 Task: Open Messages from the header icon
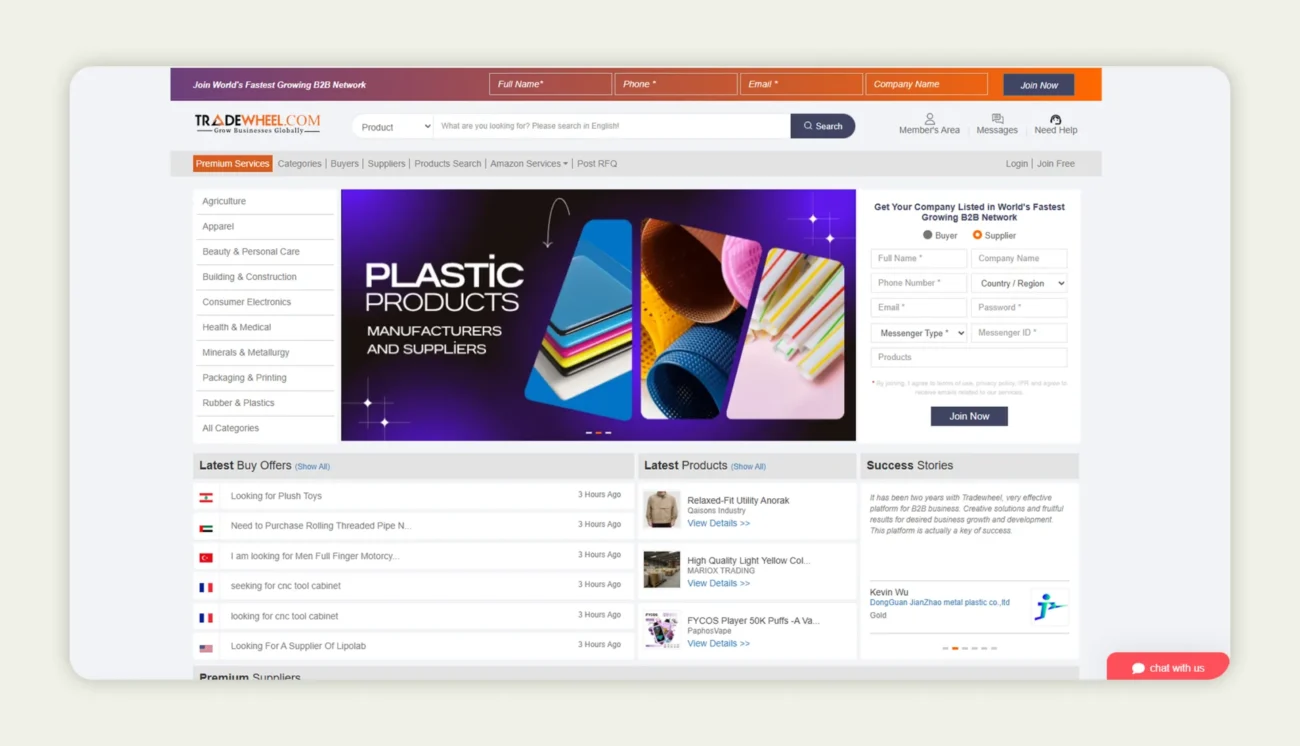pyautogui.click(x=997, y=121)
